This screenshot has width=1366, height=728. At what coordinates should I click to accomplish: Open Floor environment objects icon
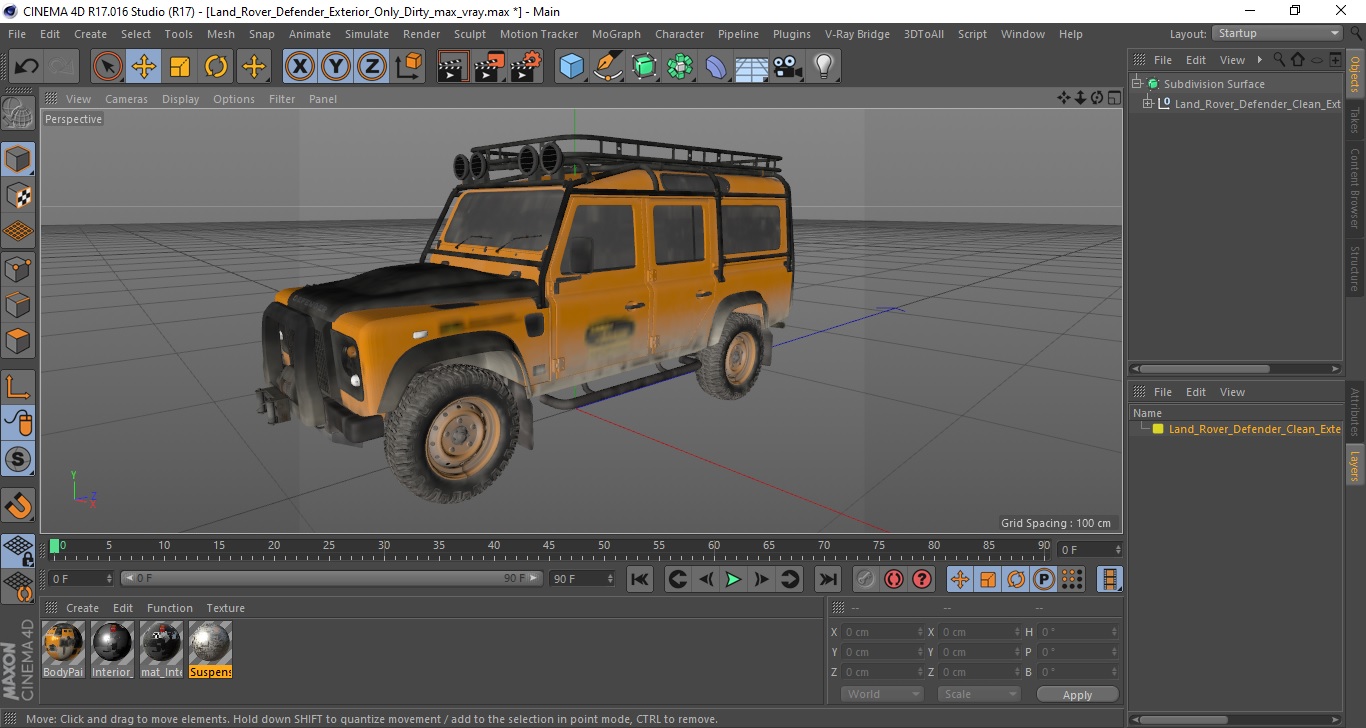point(751,67)
